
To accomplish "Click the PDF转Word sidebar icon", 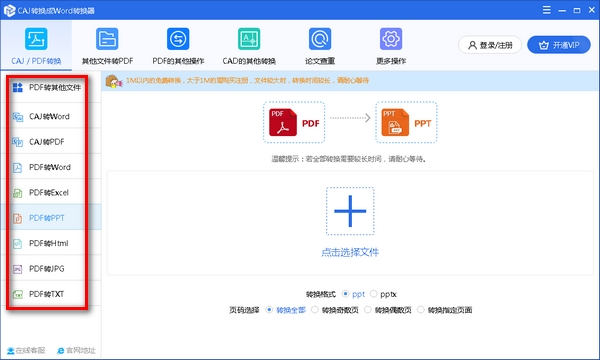I will 18,168.
